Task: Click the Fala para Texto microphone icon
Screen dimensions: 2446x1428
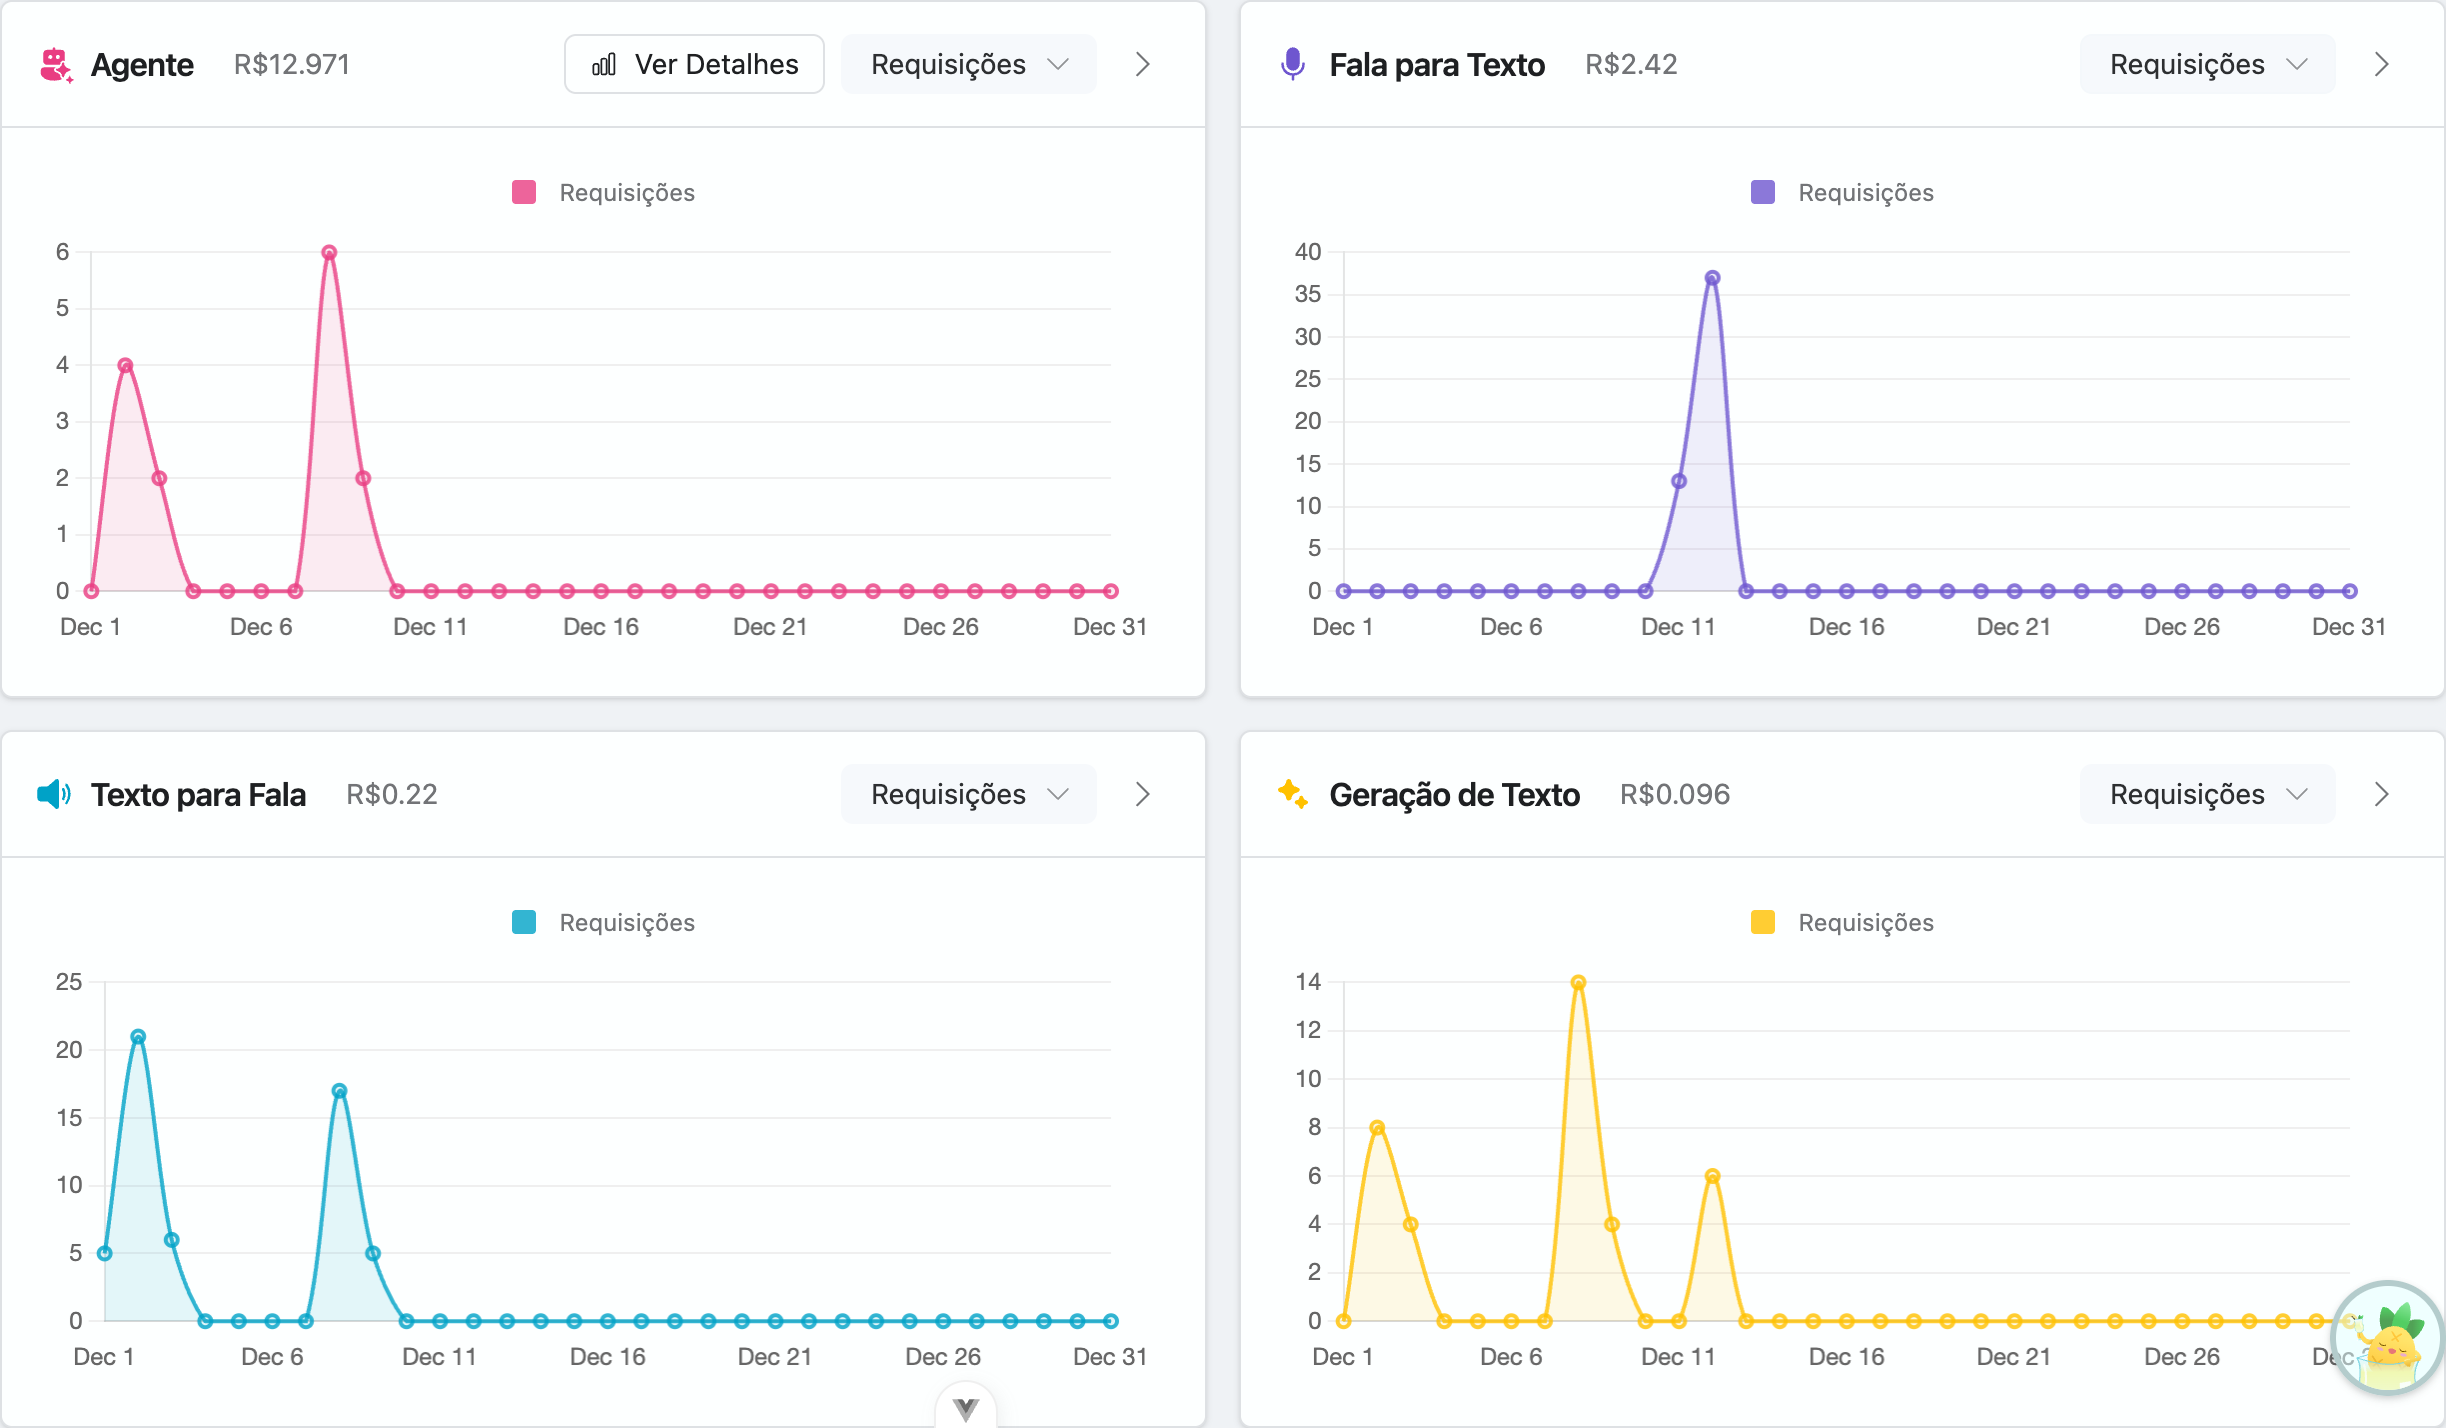Action: [1292, 65]
